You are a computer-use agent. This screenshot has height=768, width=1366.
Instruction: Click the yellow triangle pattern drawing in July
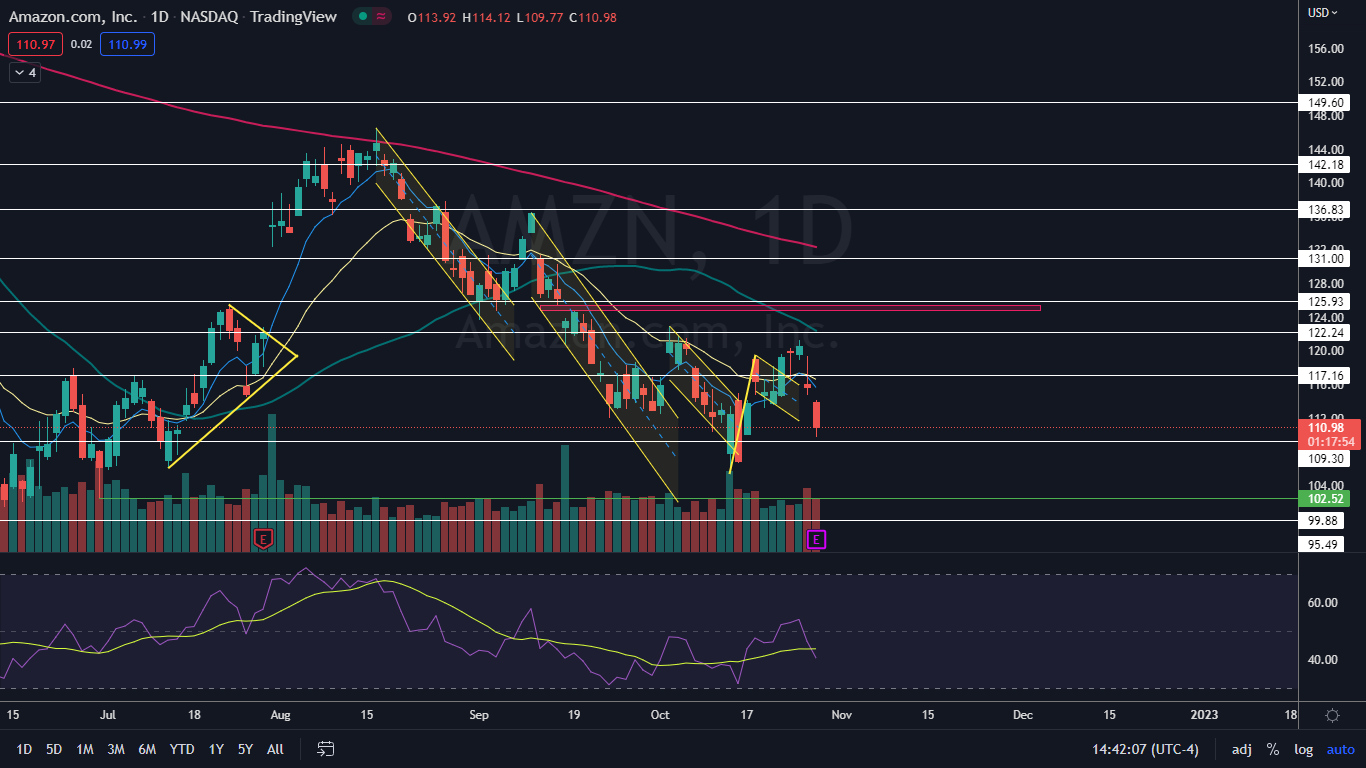click(232, 385)
